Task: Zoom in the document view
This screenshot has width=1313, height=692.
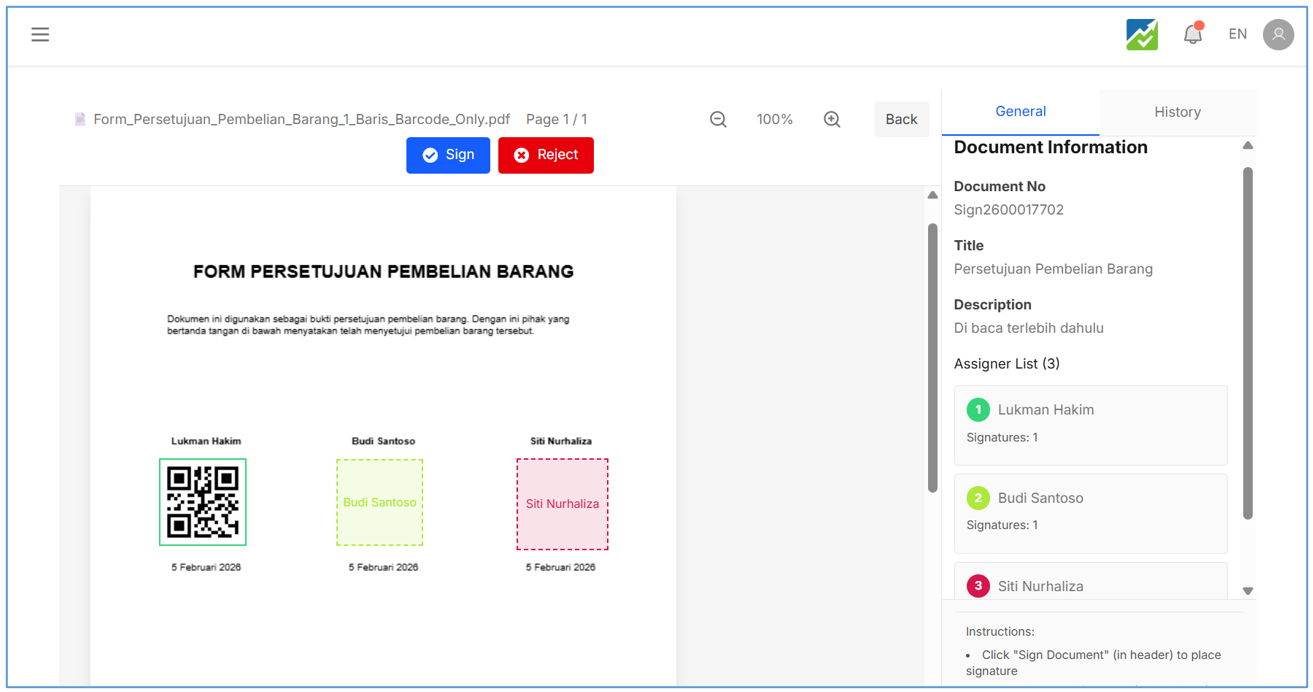Action: pos(832,119)
